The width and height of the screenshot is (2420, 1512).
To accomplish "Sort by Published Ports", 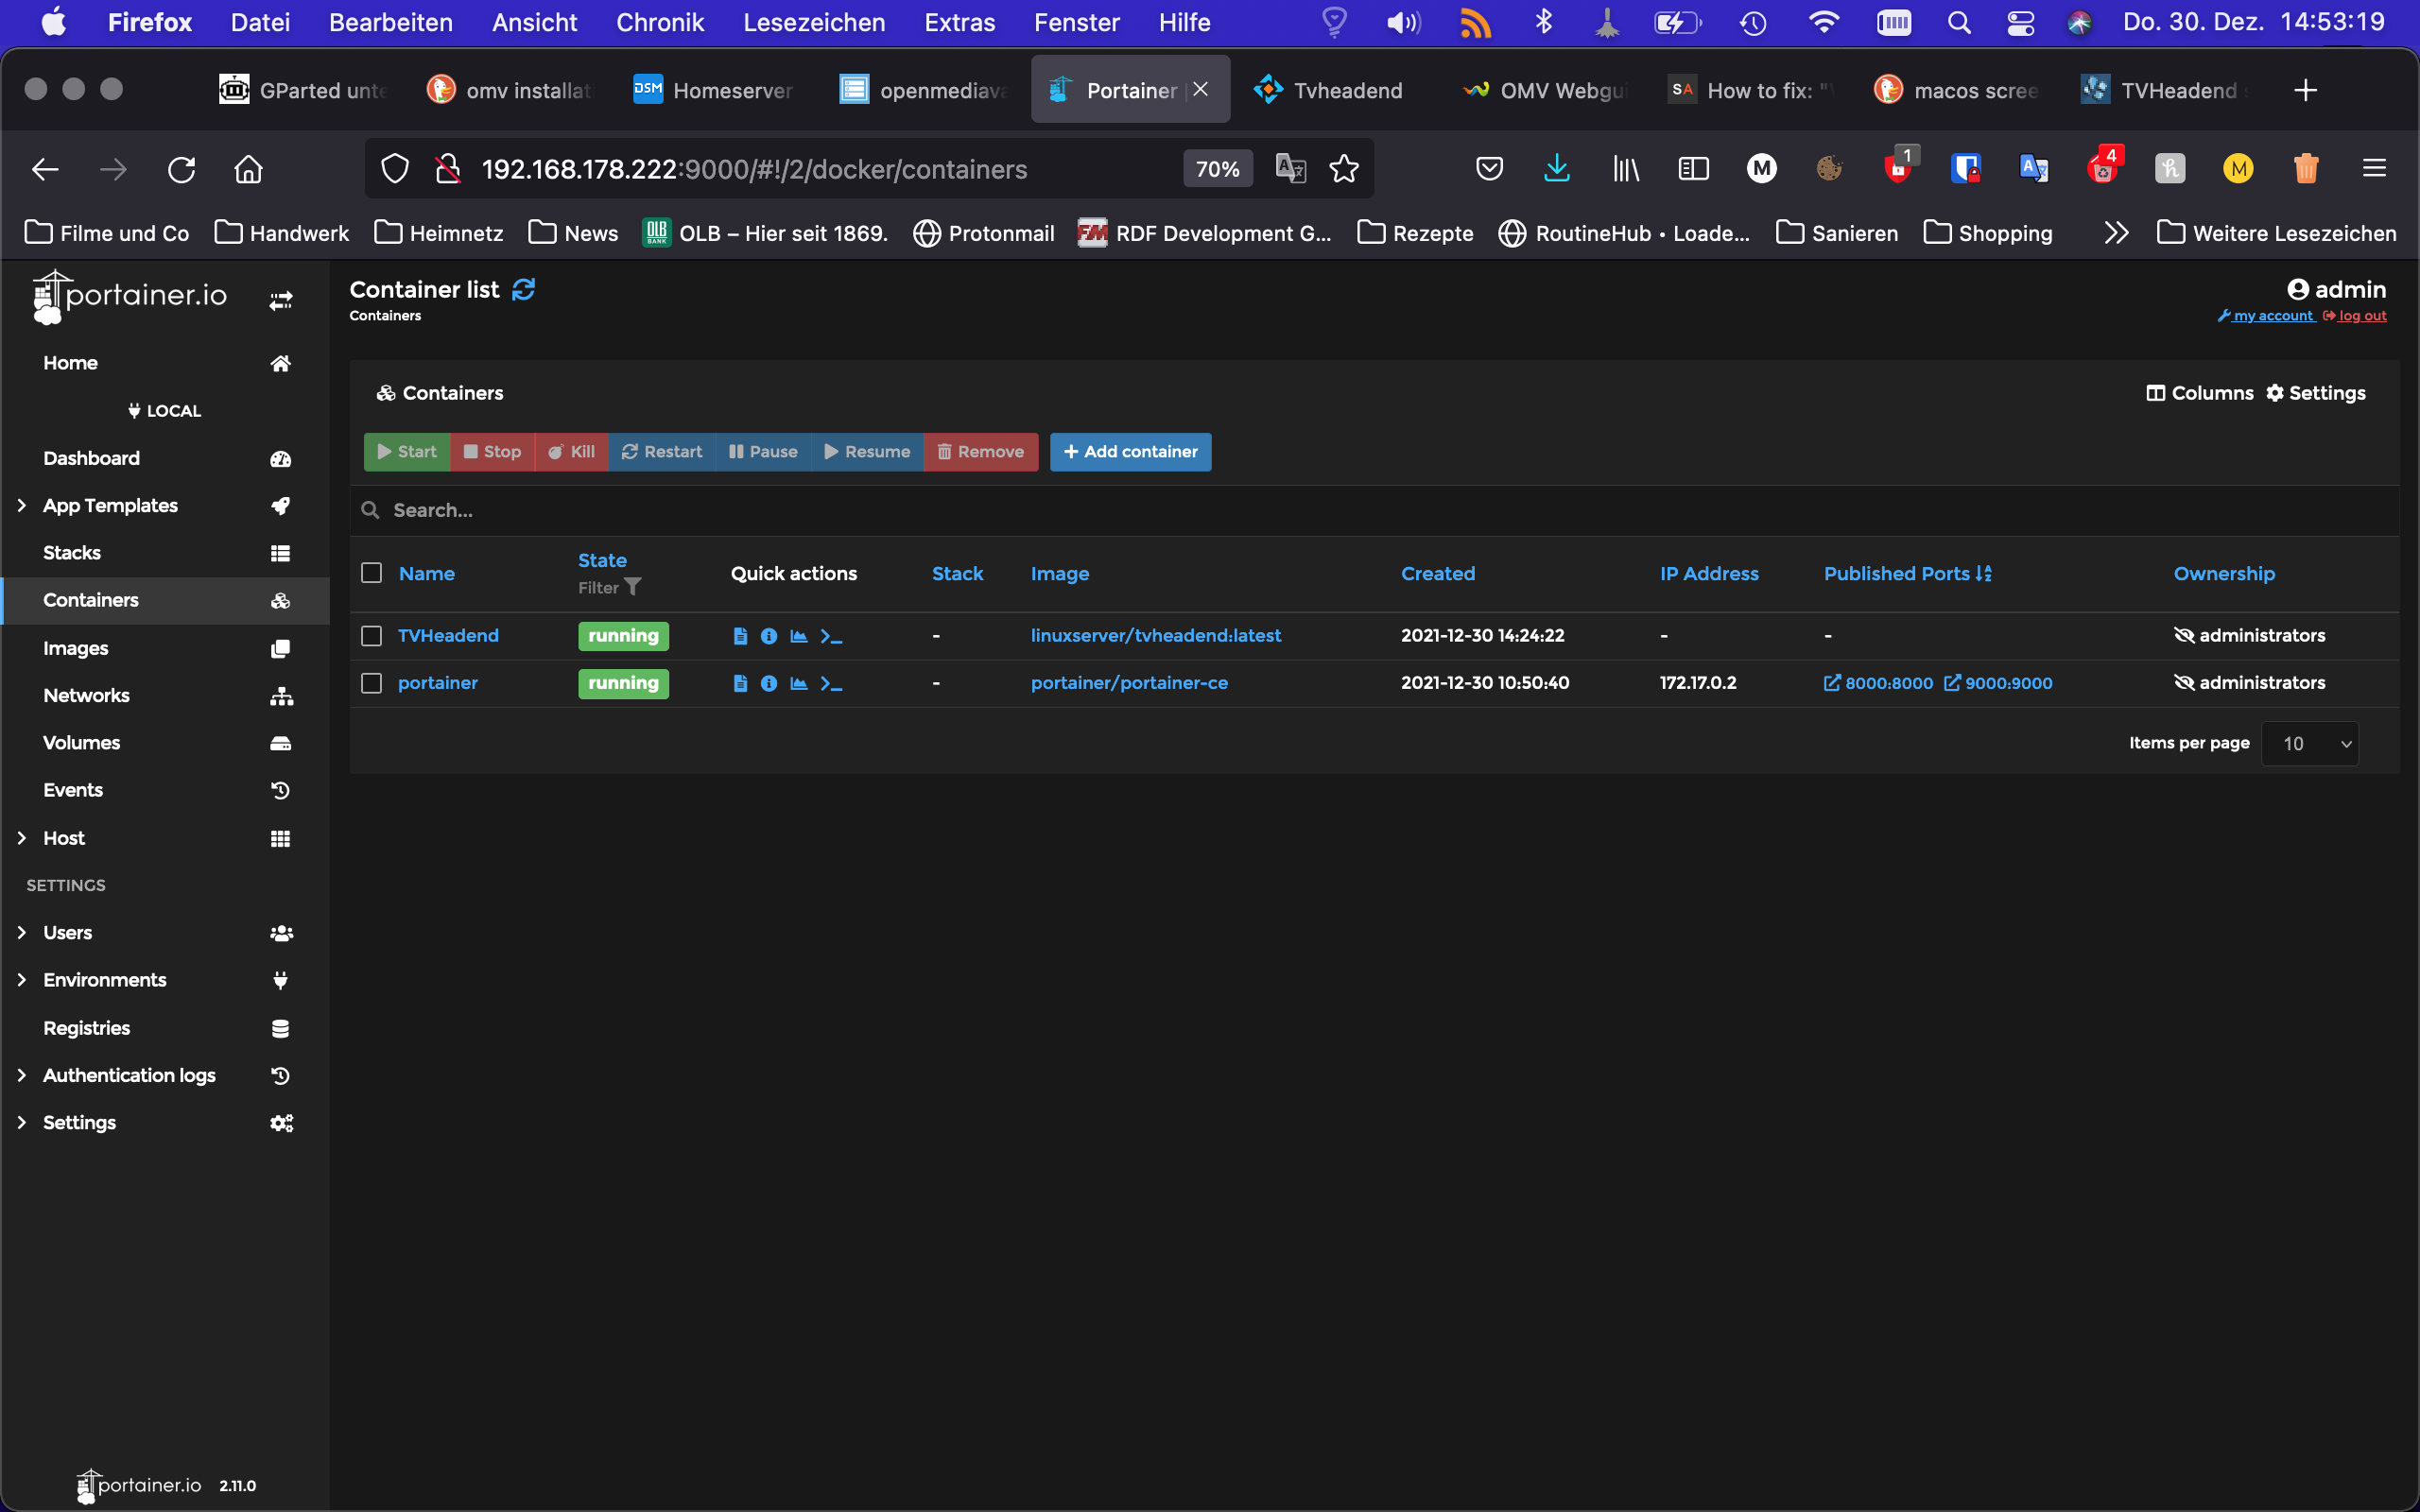I will [1907, 574].
